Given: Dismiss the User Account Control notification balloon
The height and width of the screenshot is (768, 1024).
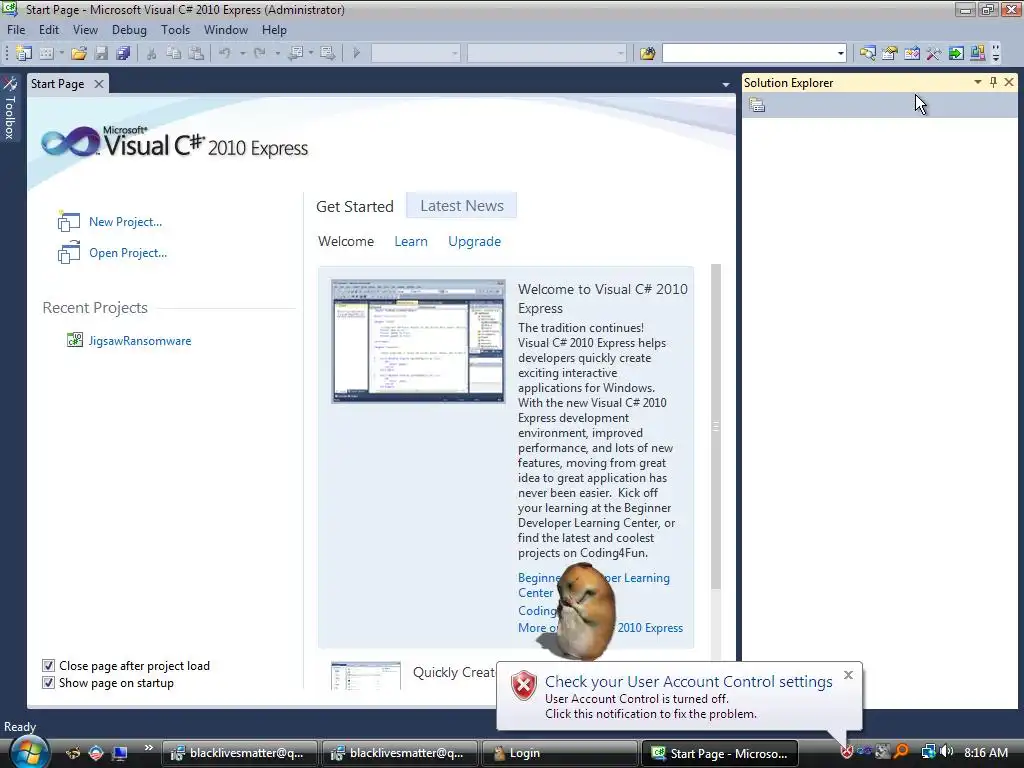Looking at the screenshot, I should click(x=848, y=675).
